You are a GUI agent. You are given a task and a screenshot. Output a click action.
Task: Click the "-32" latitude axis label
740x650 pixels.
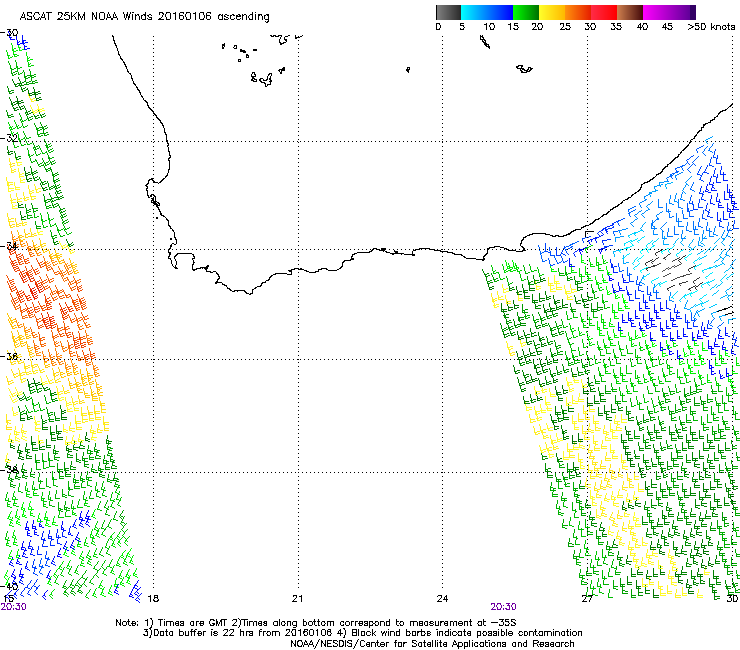coord(9,138)
